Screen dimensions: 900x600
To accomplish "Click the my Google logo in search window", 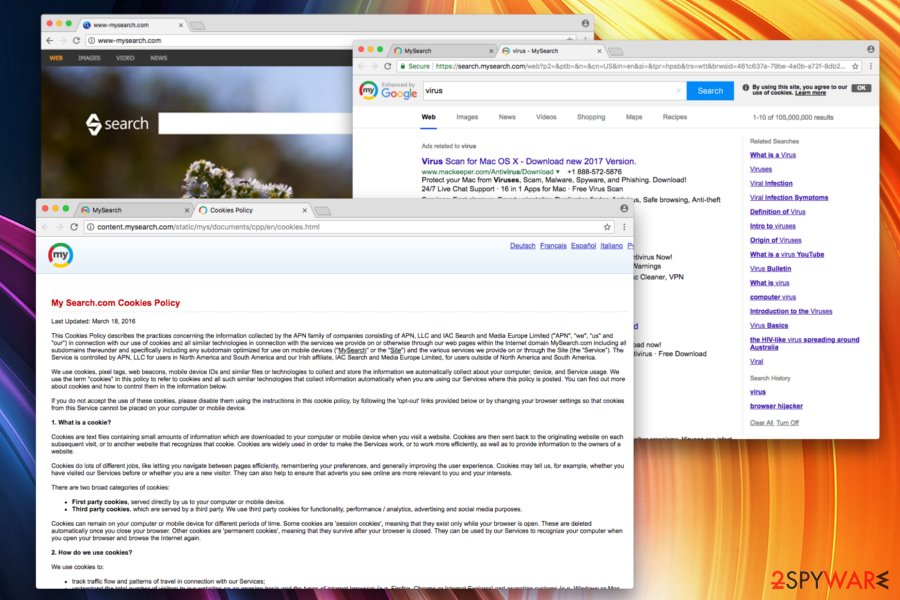I will [389, 91].
